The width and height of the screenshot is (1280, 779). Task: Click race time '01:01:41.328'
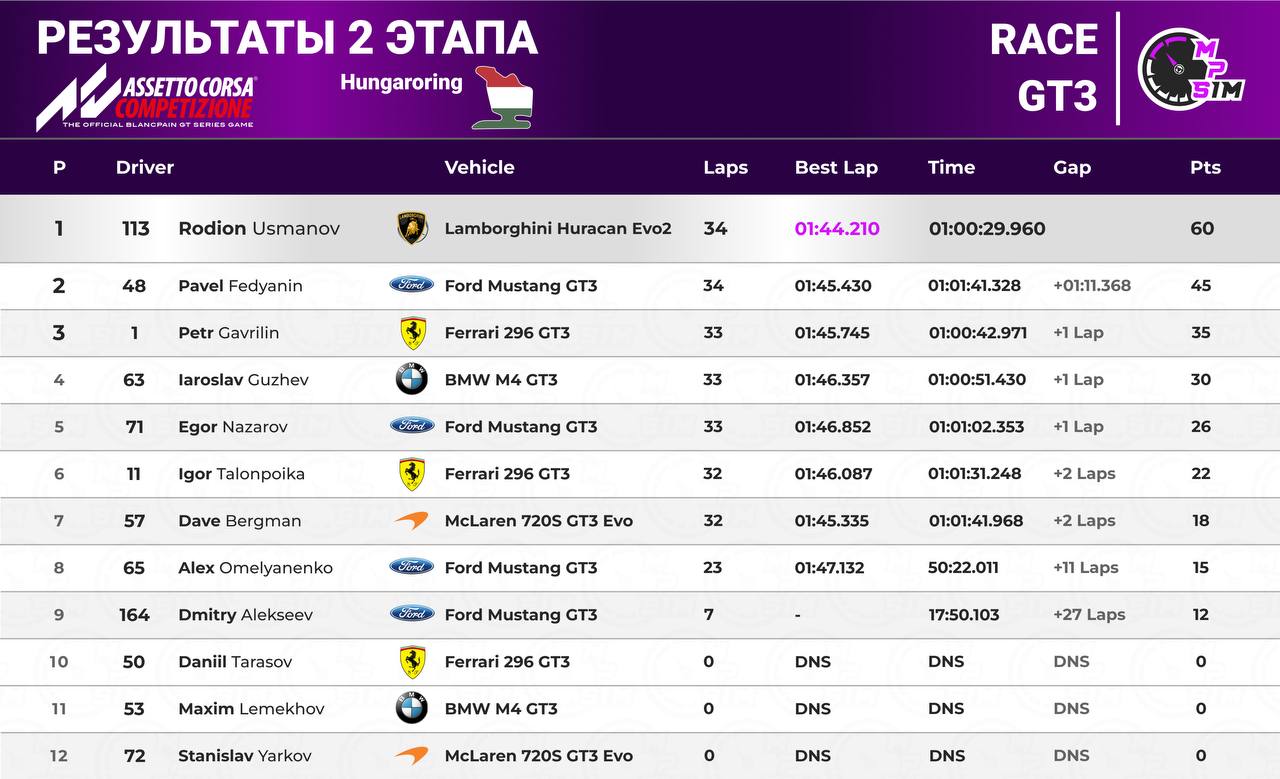(974, 286)
